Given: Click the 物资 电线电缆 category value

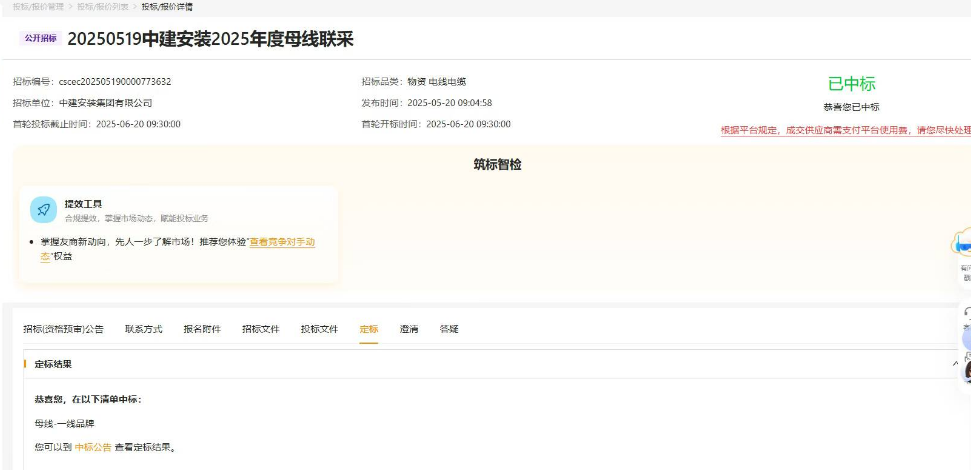Looking at the screenshot, I should pyautogui.click(x=436, y=82).
